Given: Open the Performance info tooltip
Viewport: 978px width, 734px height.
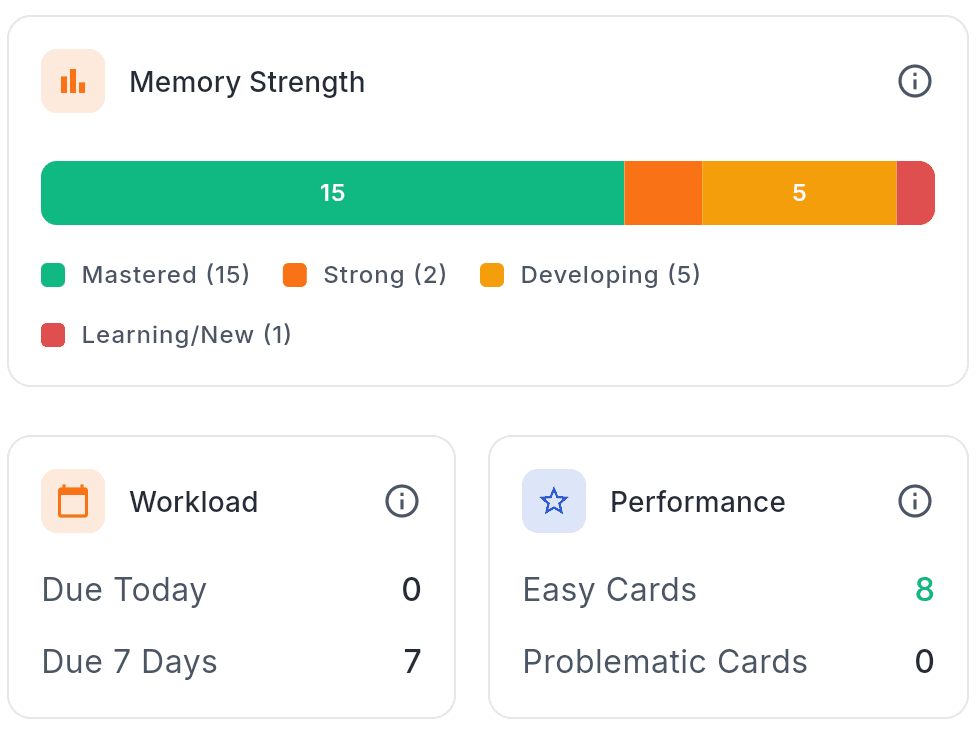Looking at the screenshot, I should [914, 501].
